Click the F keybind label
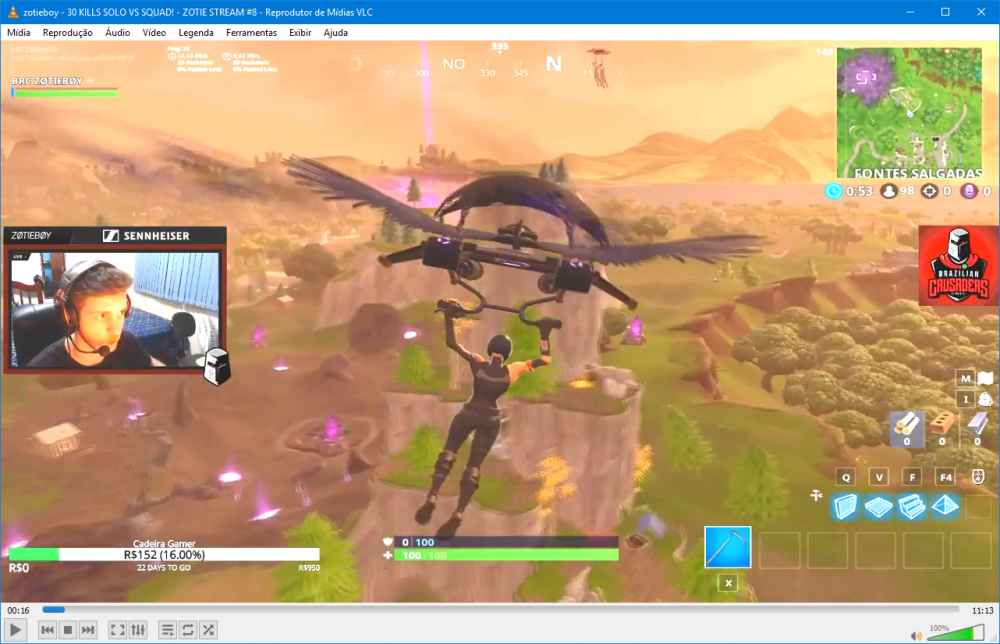Screen dimensions: 1000x644 (x=912, y=477)
